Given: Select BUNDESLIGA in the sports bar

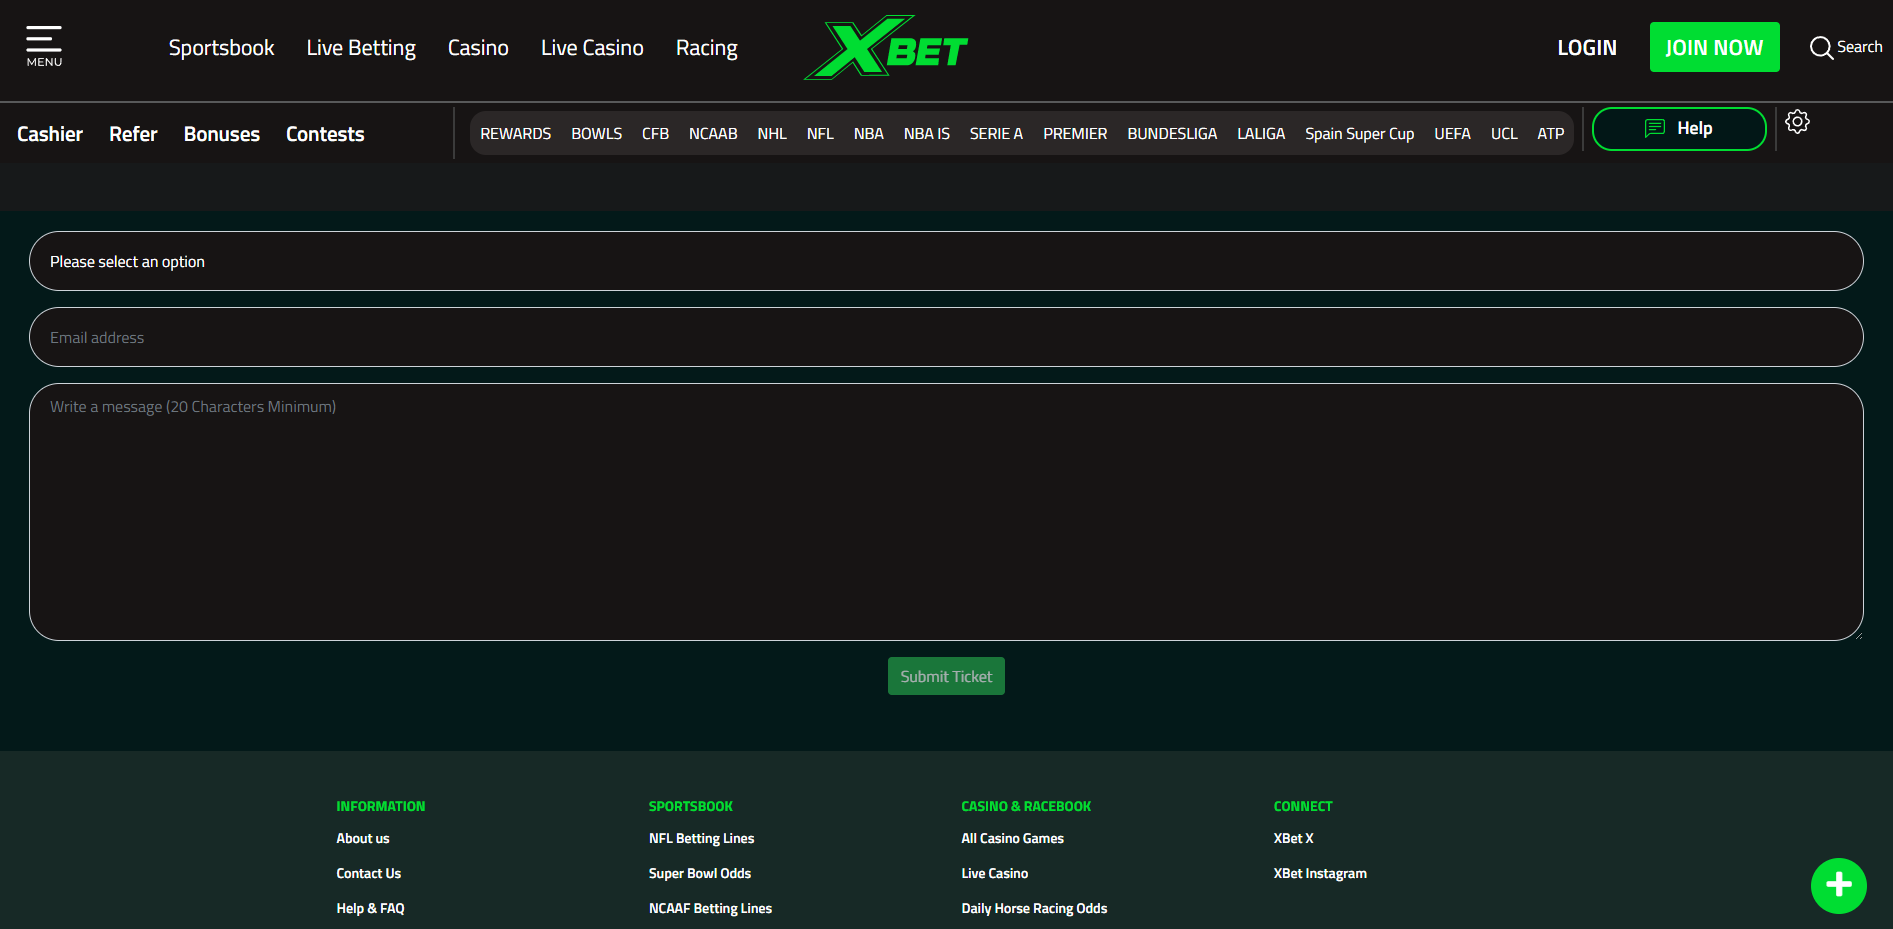Looking at the screenshot, I should 1172,133.
